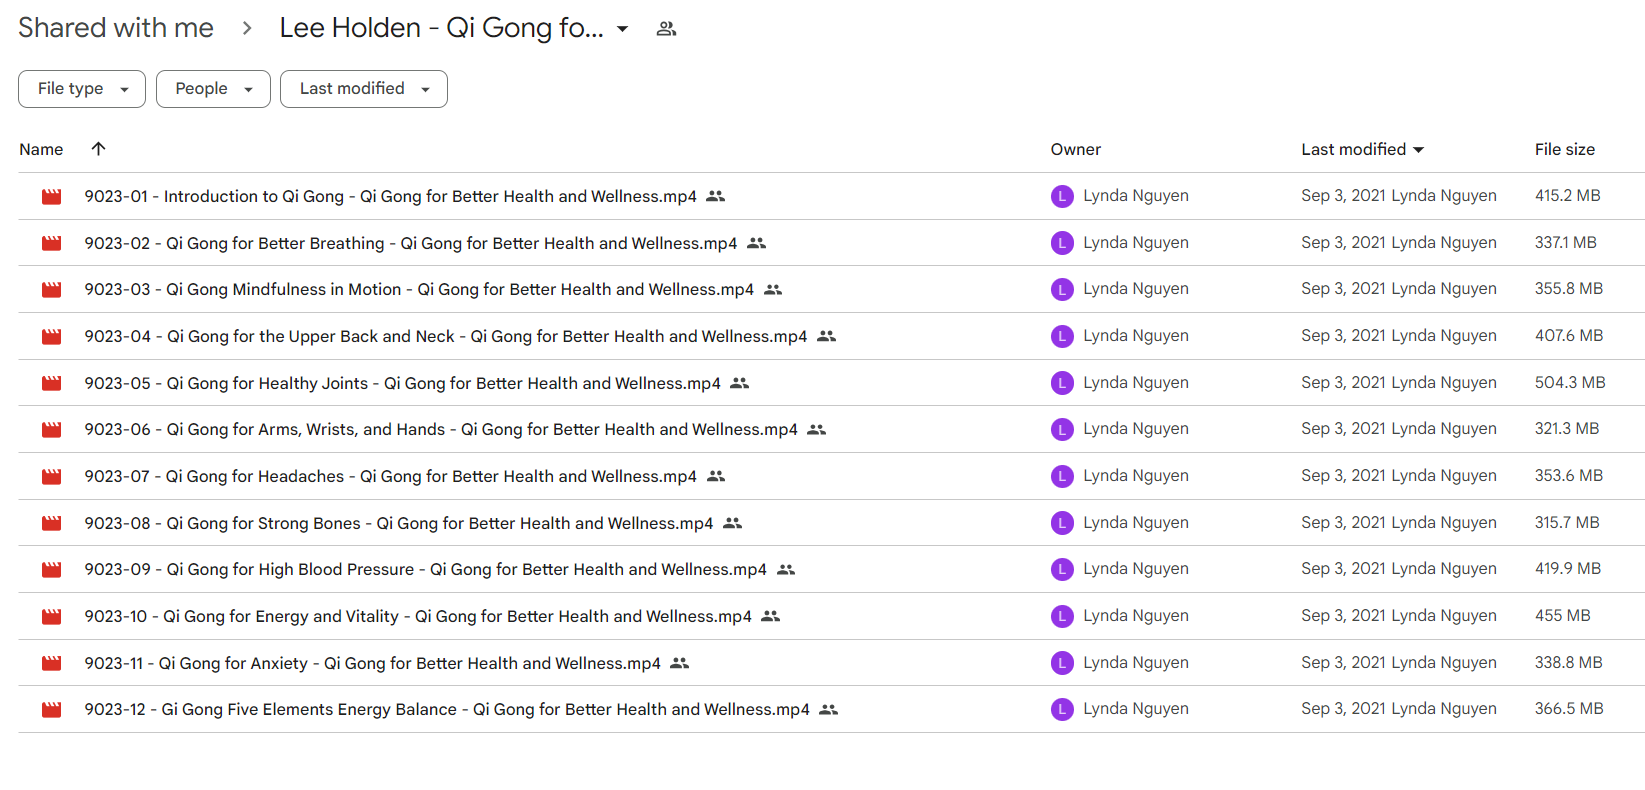Viewport: 1645px width, 790px height.
Task: Click shared icon on 9023-08 Strong Bones row
Action: pos(733,523)
